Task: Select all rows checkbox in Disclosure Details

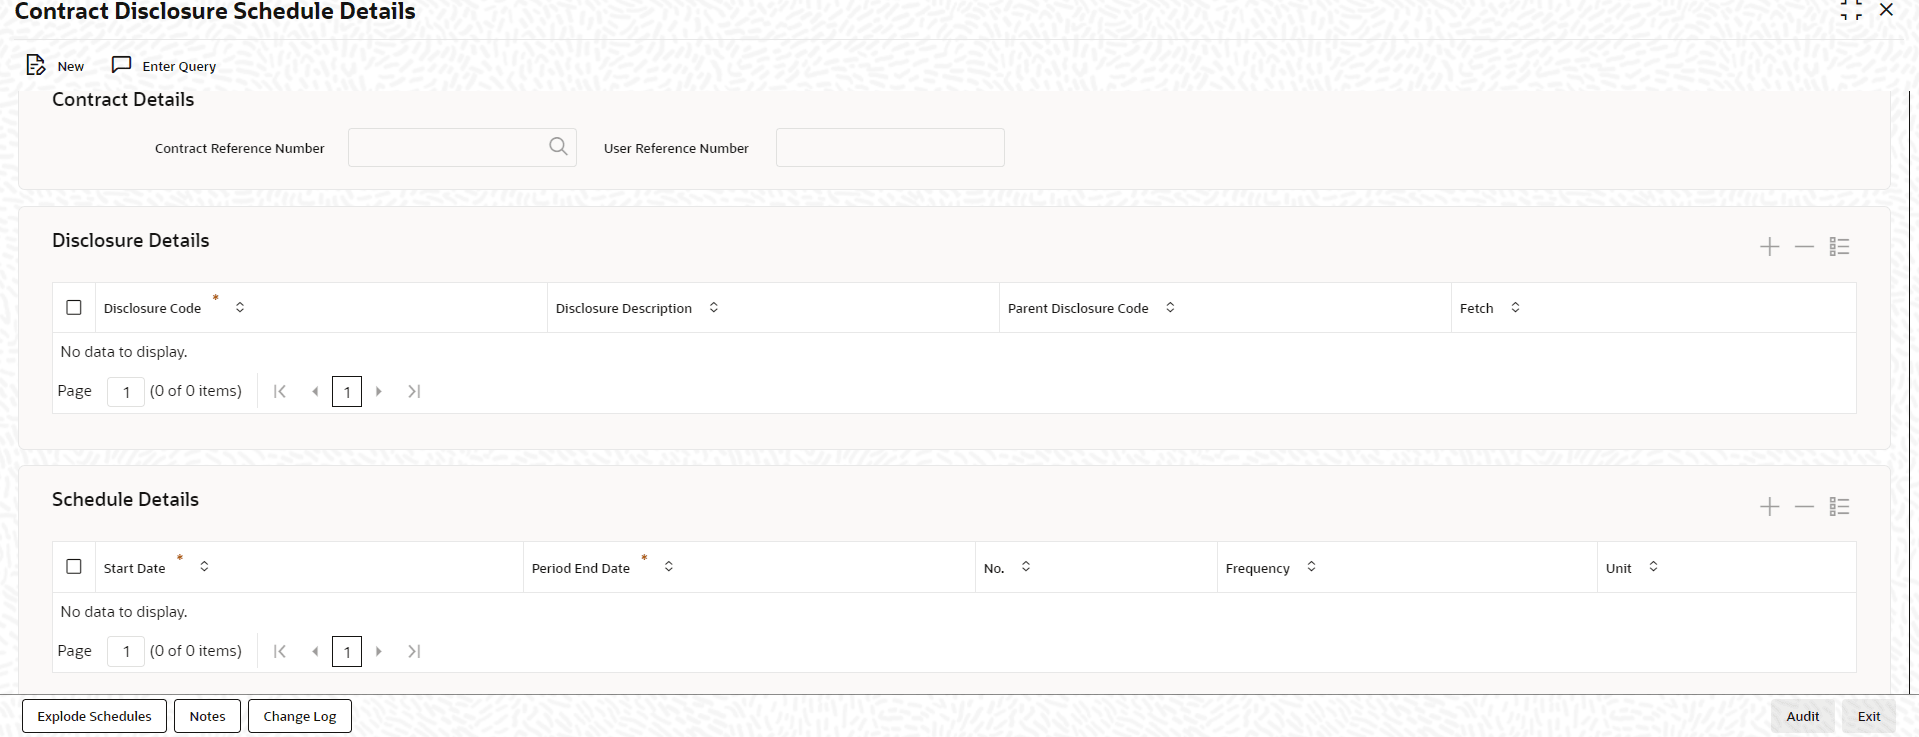Action: click(x=74, y=307)
